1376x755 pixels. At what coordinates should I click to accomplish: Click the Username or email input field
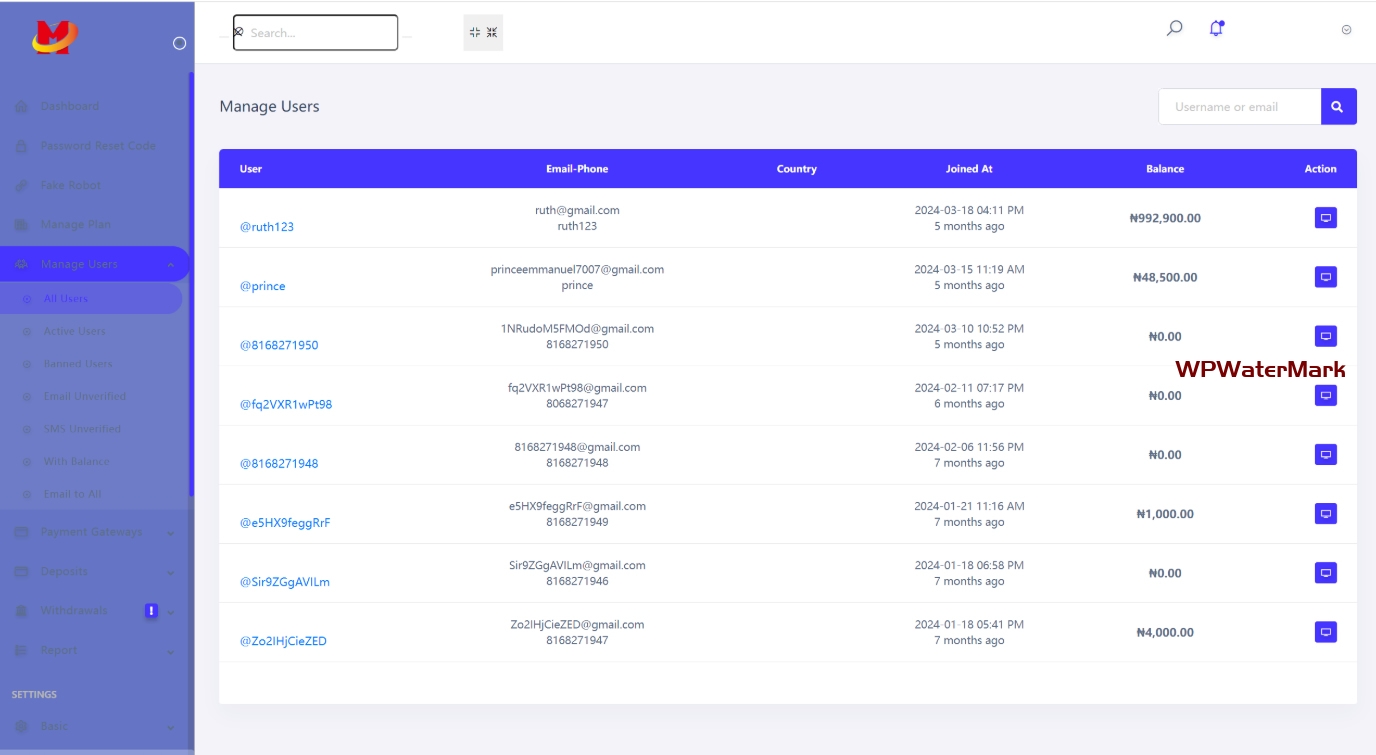pos(1239,107)
